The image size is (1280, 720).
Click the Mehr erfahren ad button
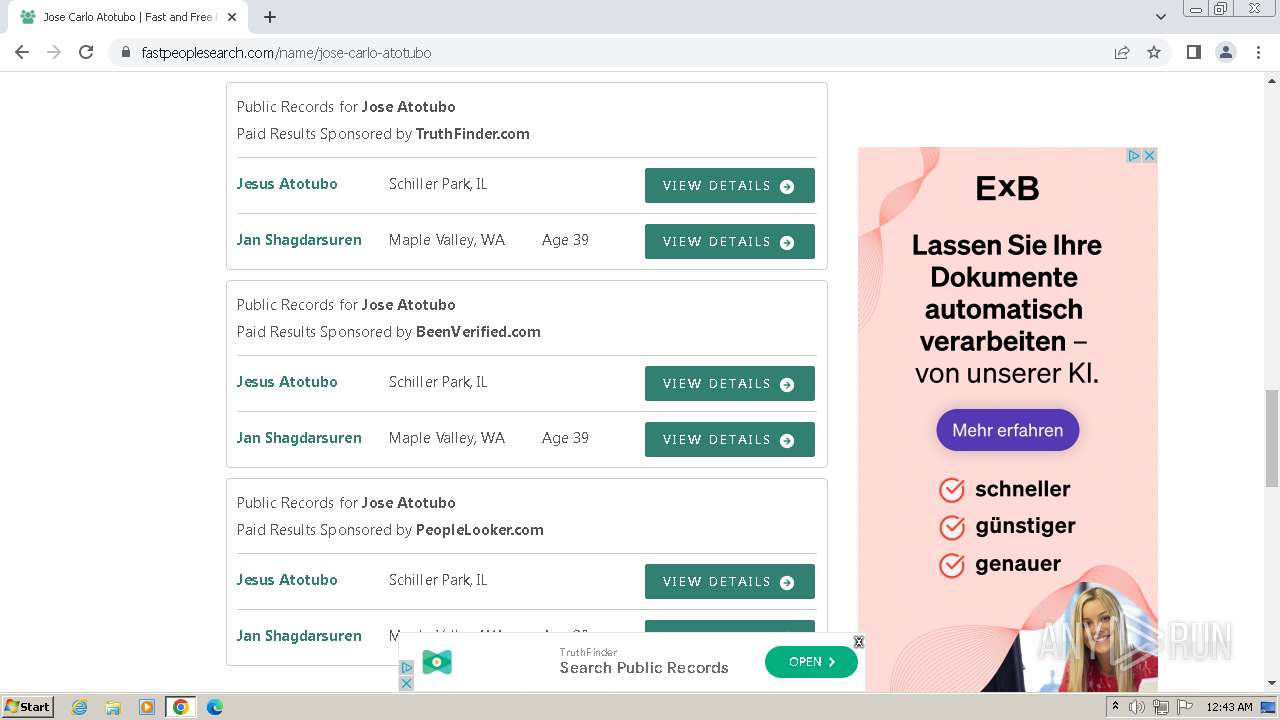(x=1007, y=430)
